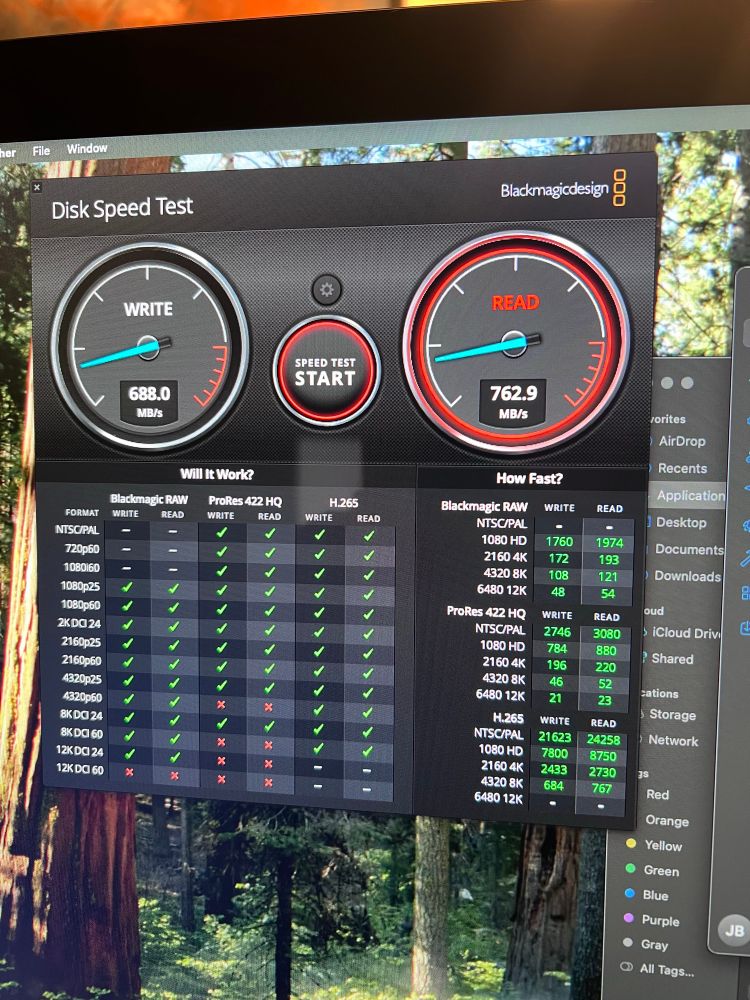
Task: Select the Gray tag dot in Finder
Action: point(628,943)
